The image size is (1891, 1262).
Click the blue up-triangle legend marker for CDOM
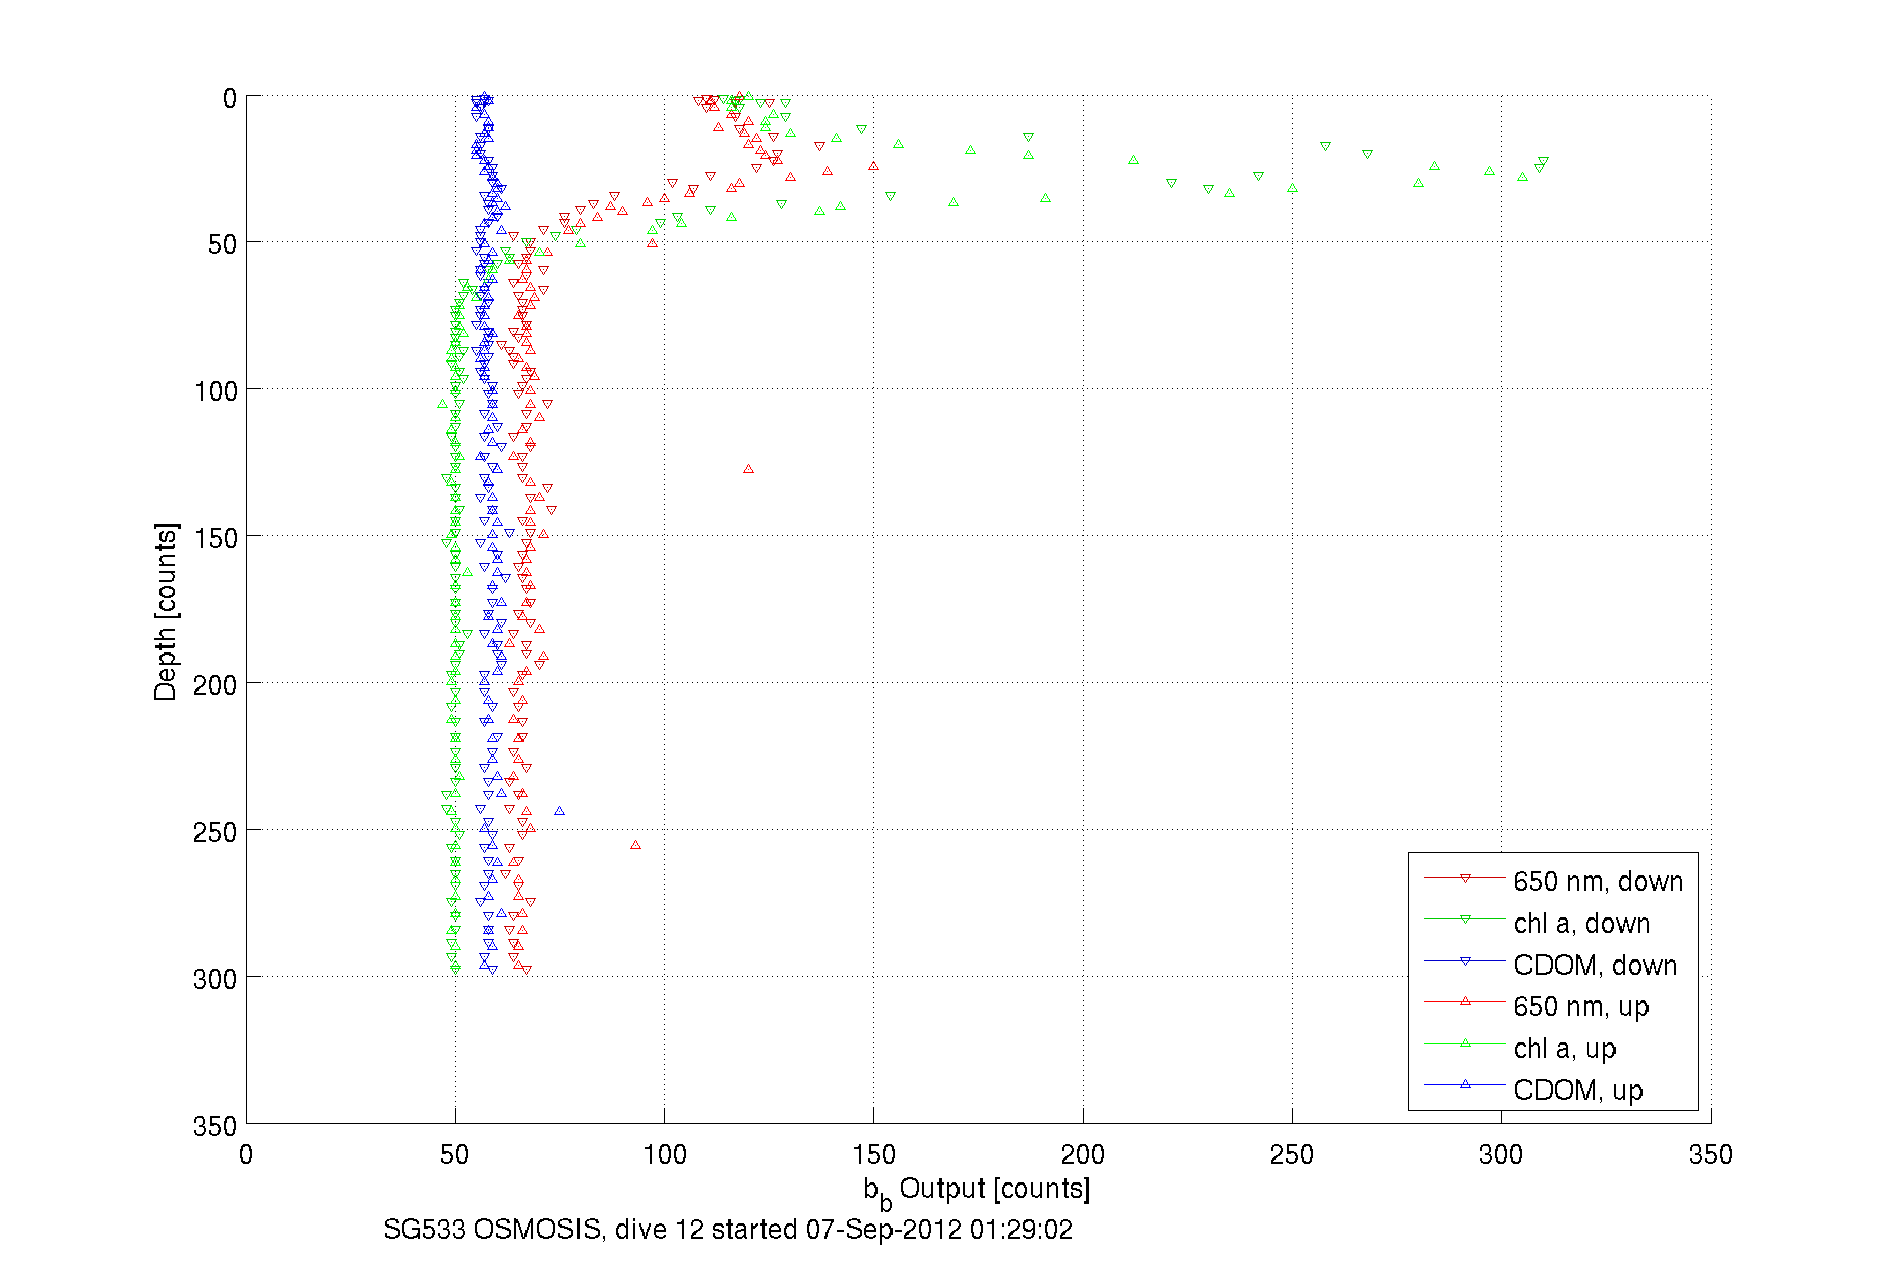1465,1084
